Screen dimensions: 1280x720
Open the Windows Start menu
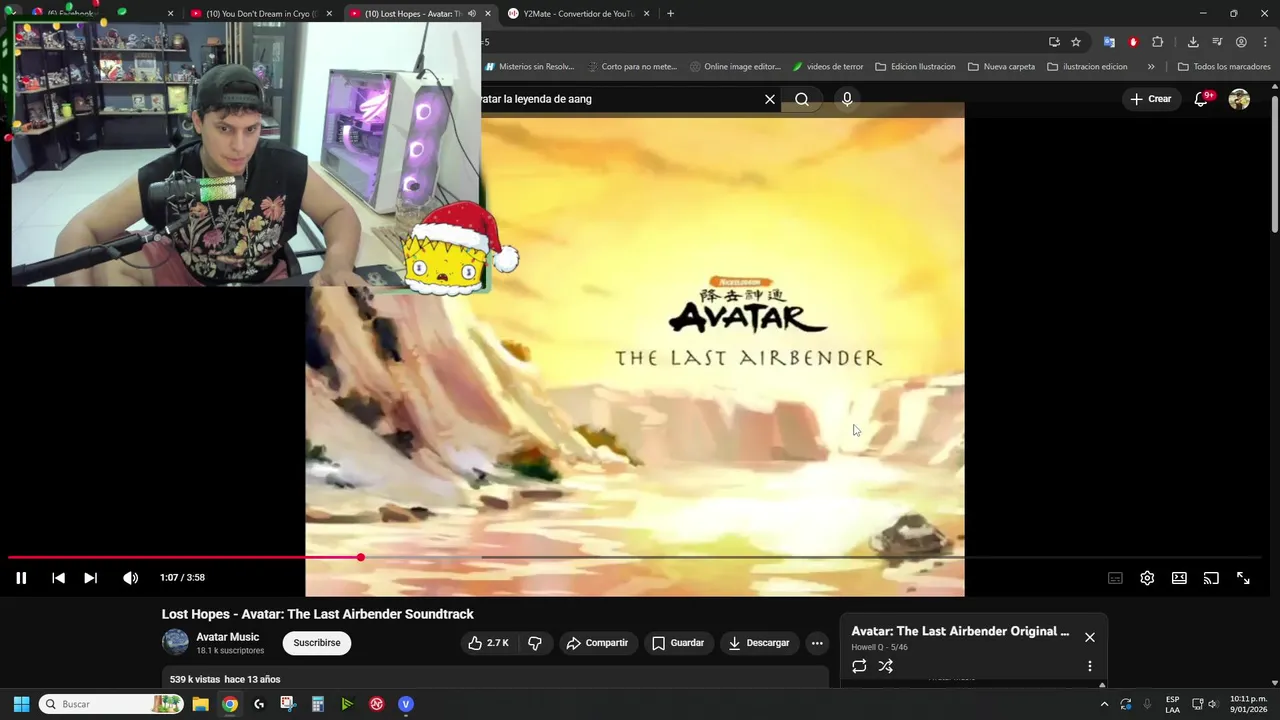point(21,704)
